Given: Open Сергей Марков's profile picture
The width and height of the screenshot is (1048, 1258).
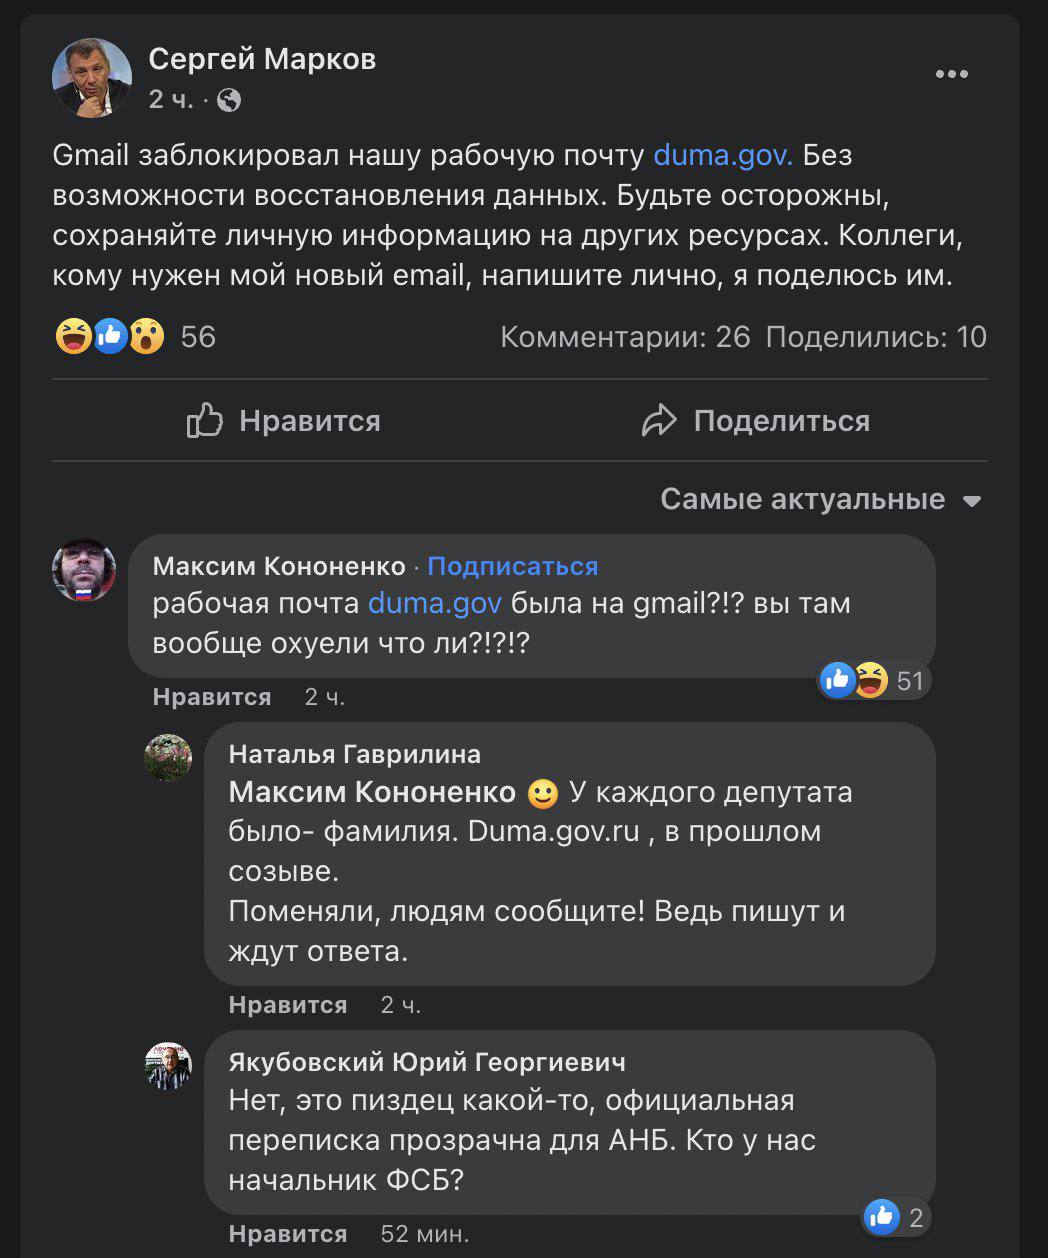Looking at the screenshot, I should click(92, 78).
